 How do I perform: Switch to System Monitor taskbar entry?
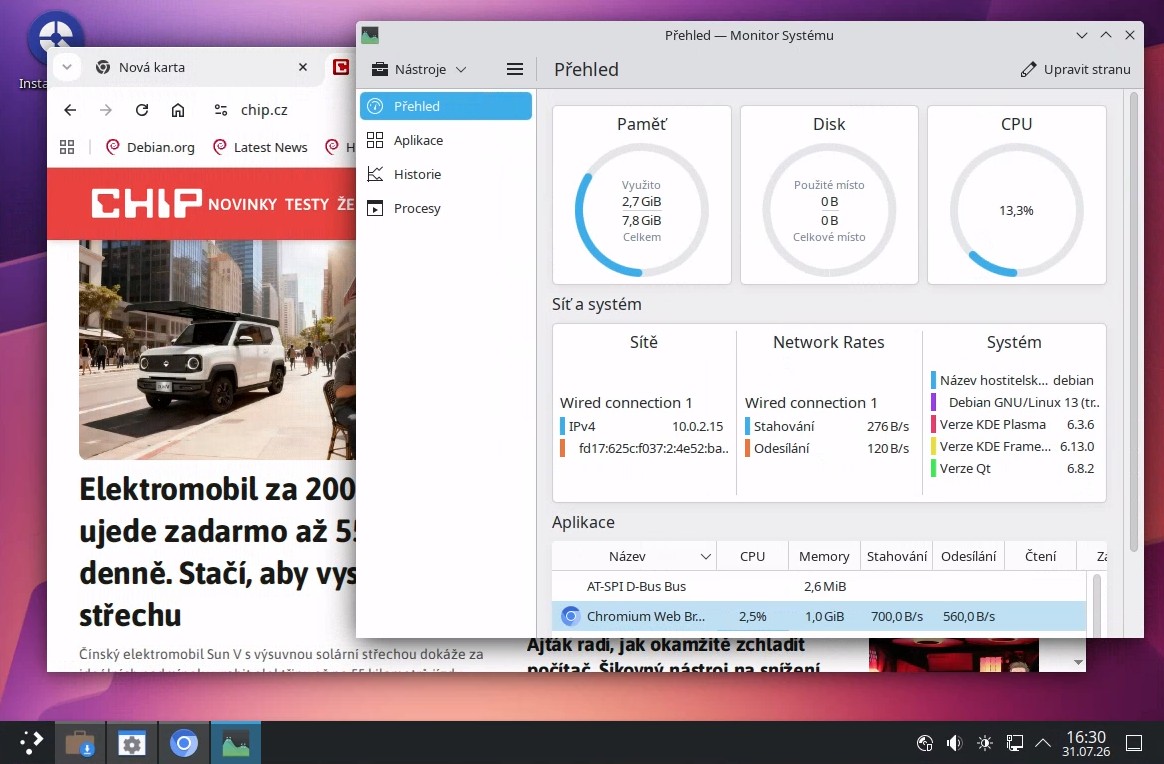[235, 742]
